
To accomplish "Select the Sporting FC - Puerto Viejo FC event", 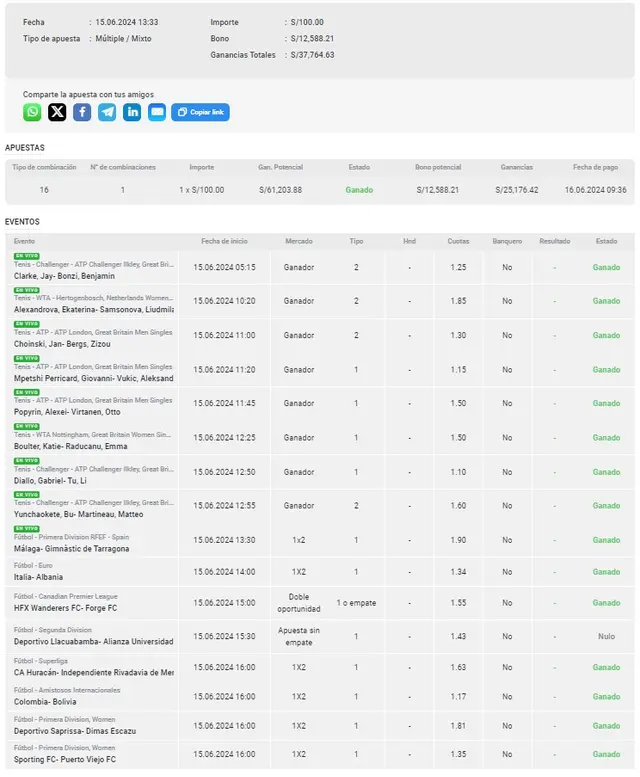I will click(x=65, y=759).
